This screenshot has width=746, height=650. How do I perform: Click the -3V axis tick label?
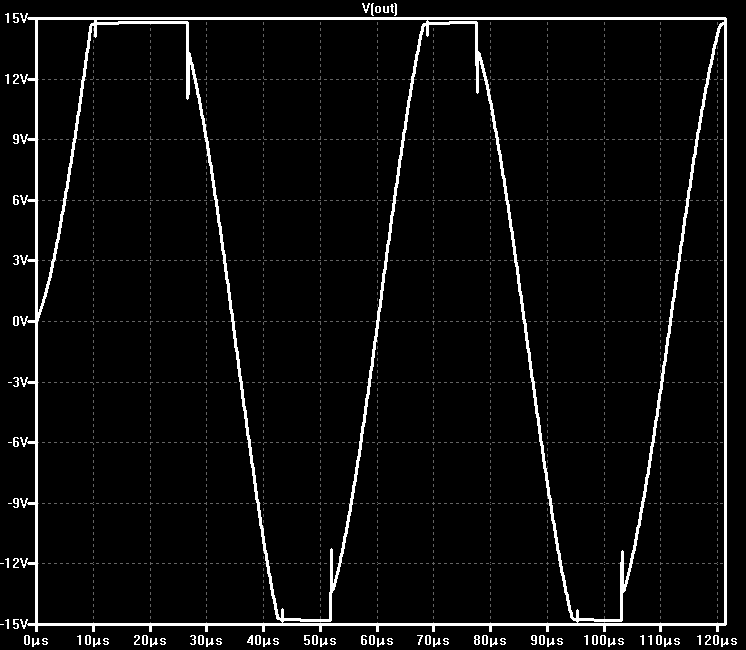[x=18, y=382]
